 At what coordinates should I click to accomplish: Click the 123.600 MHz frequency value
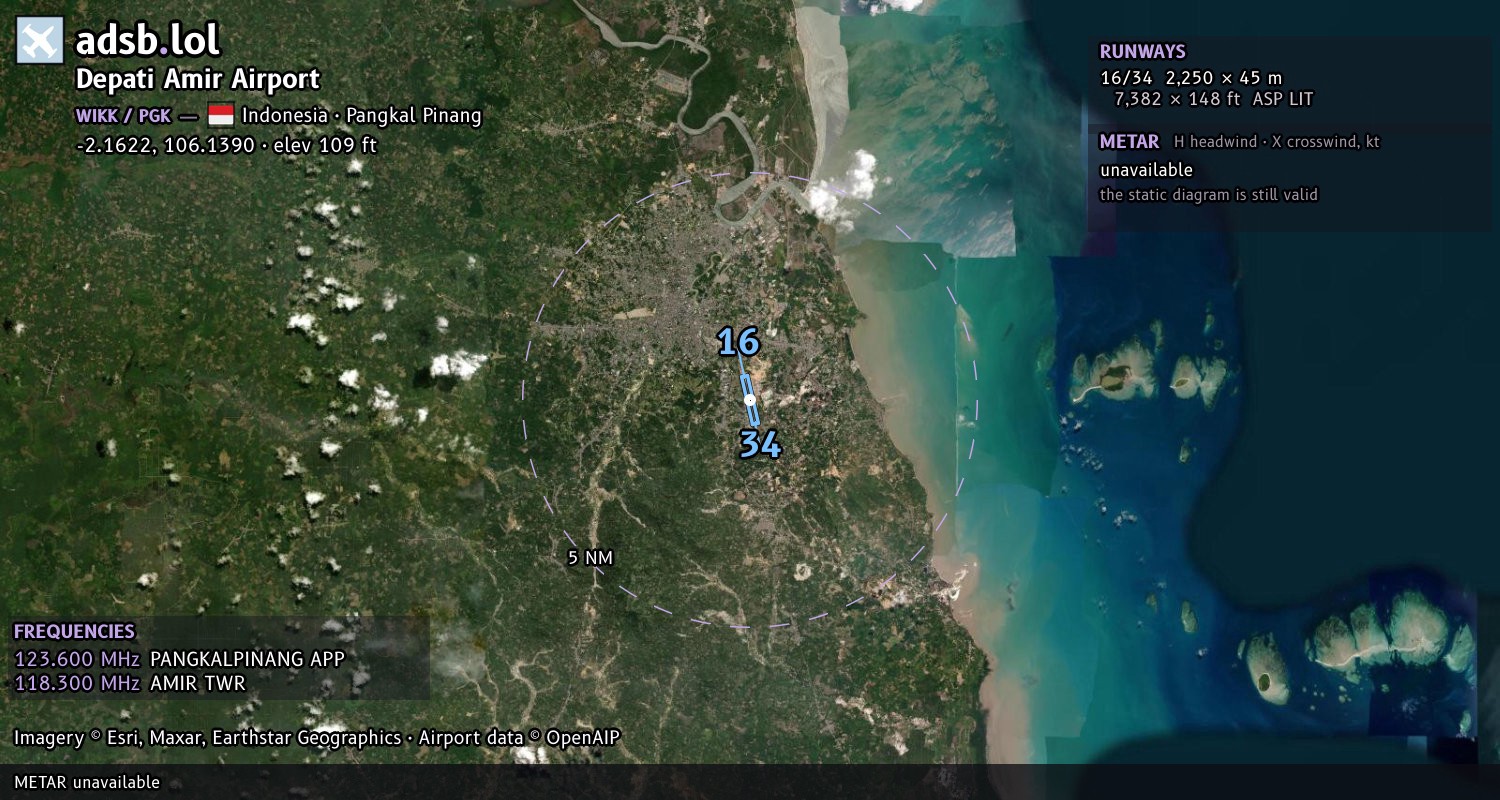(77, 659)
